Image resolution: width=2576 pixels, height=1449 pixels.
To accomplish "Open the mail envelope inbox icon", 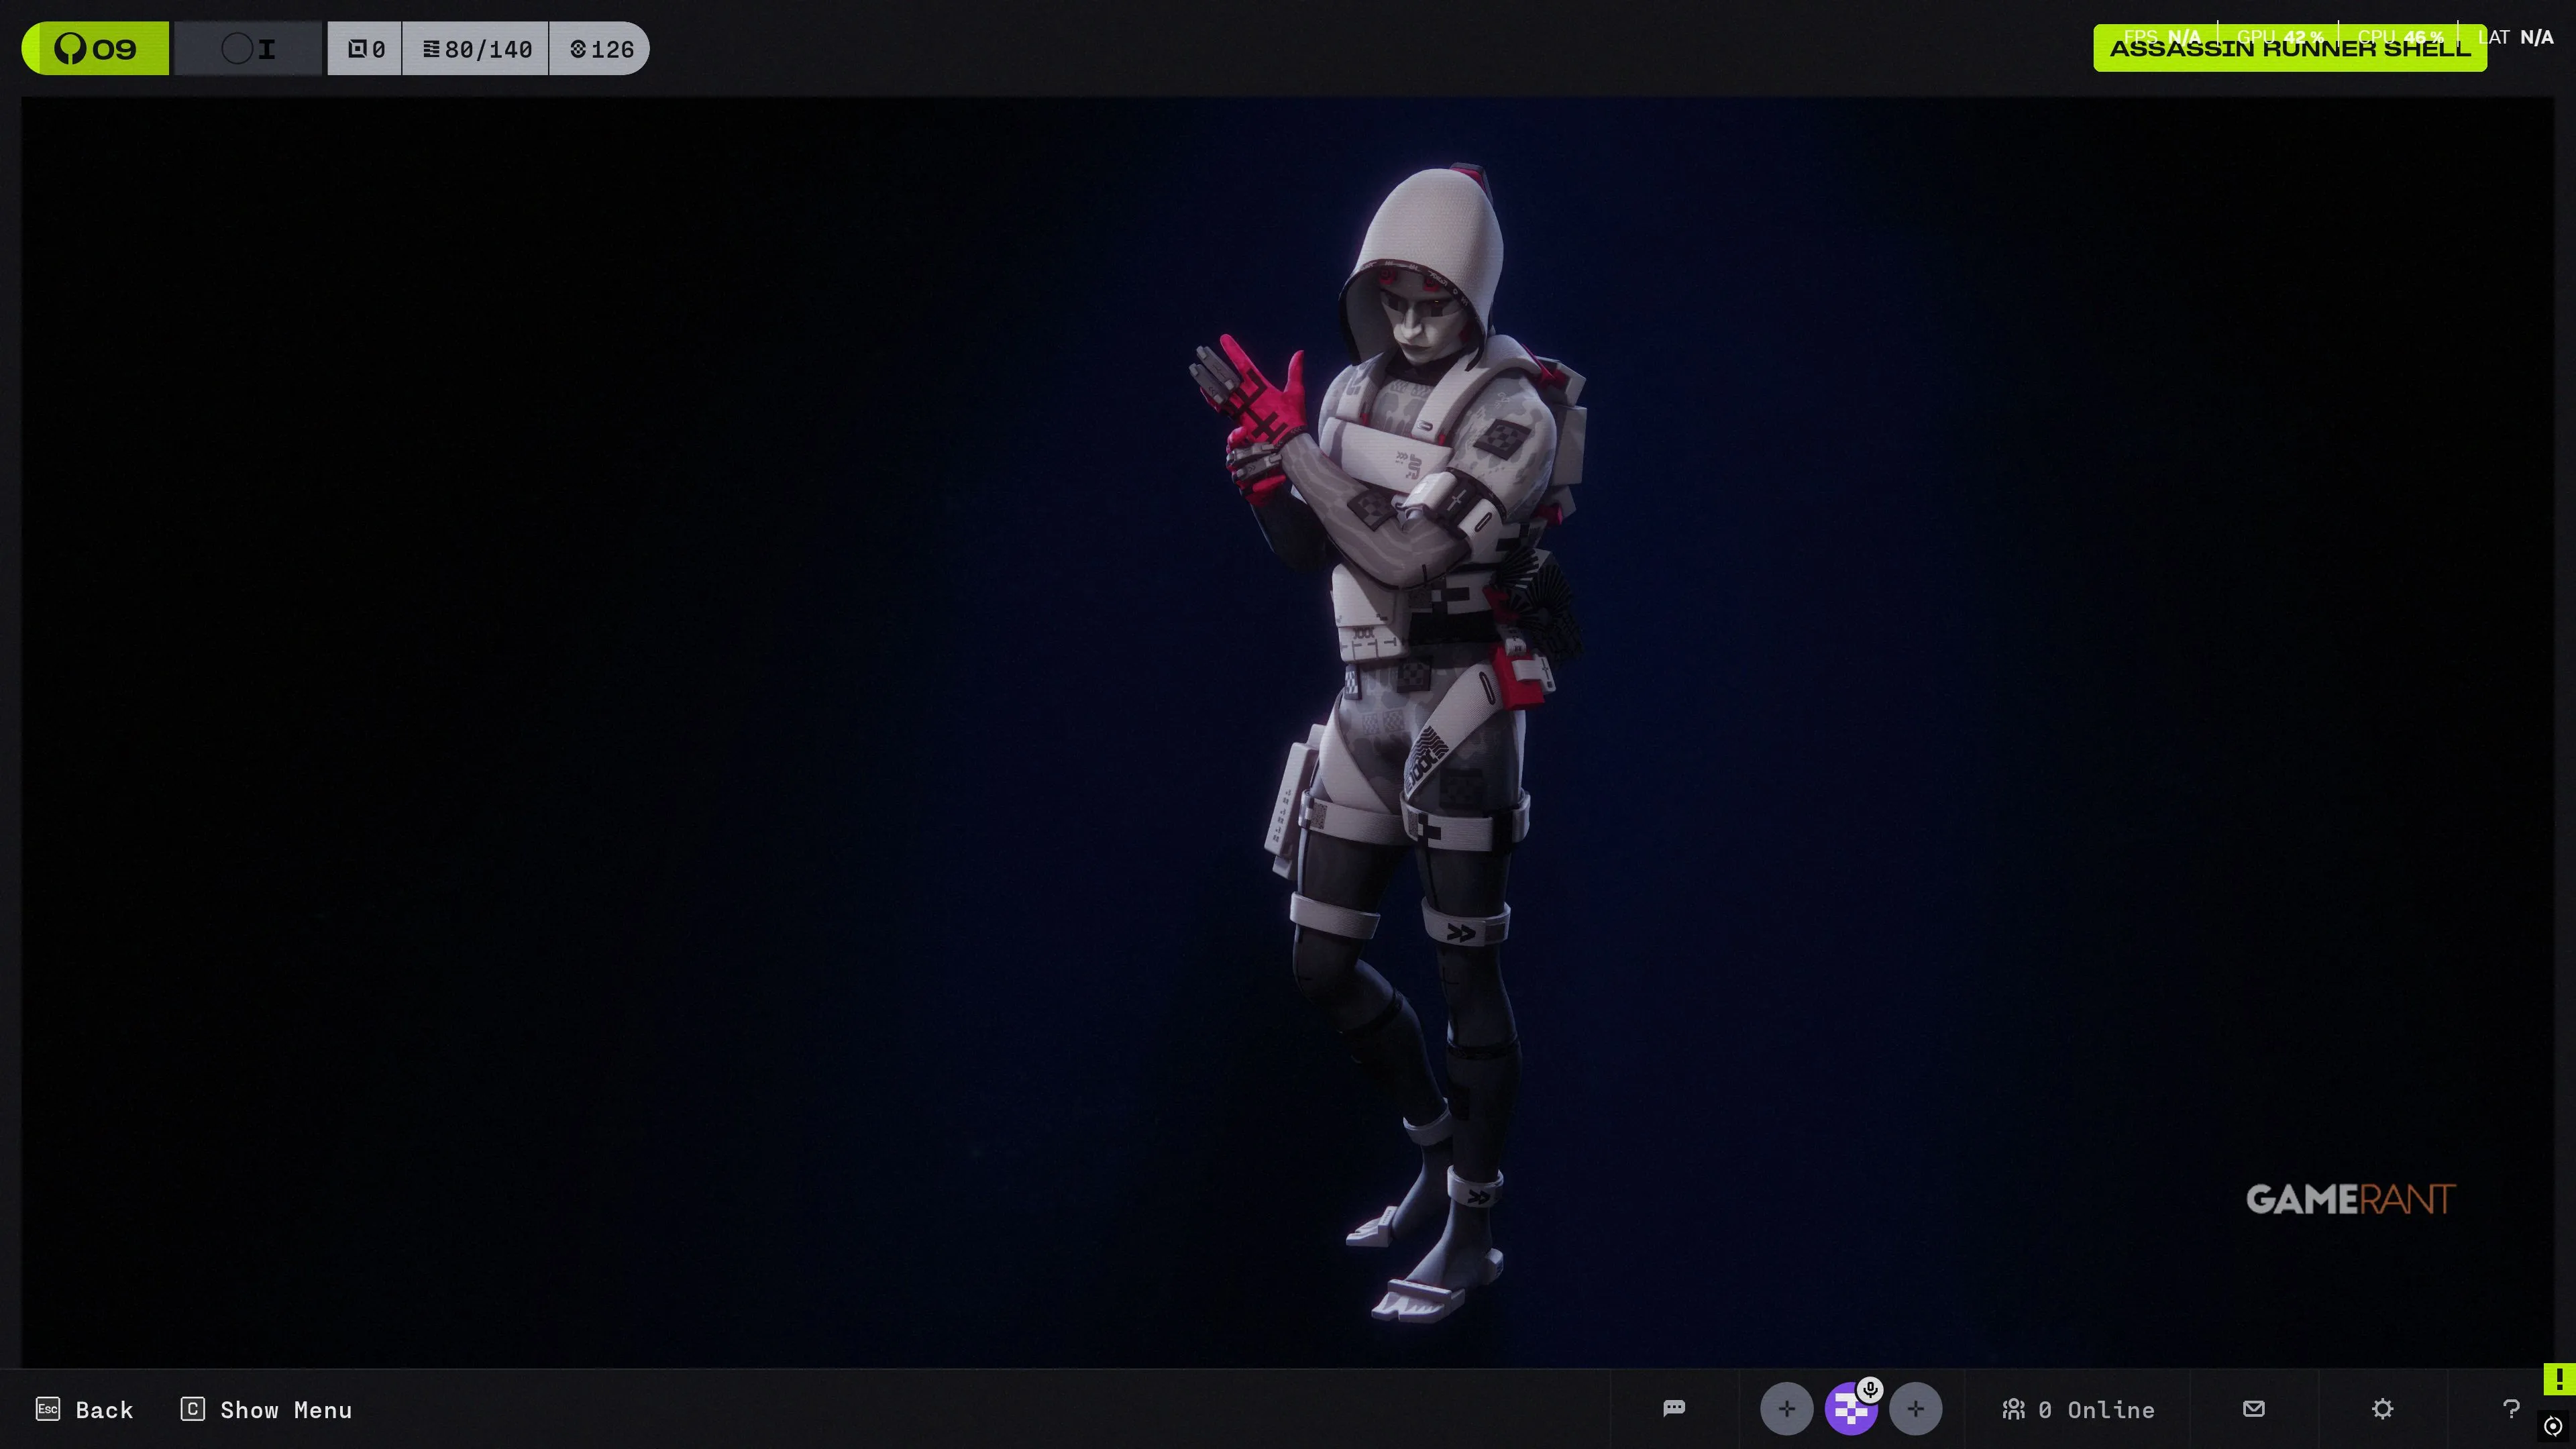I will coord(2253,1408).
